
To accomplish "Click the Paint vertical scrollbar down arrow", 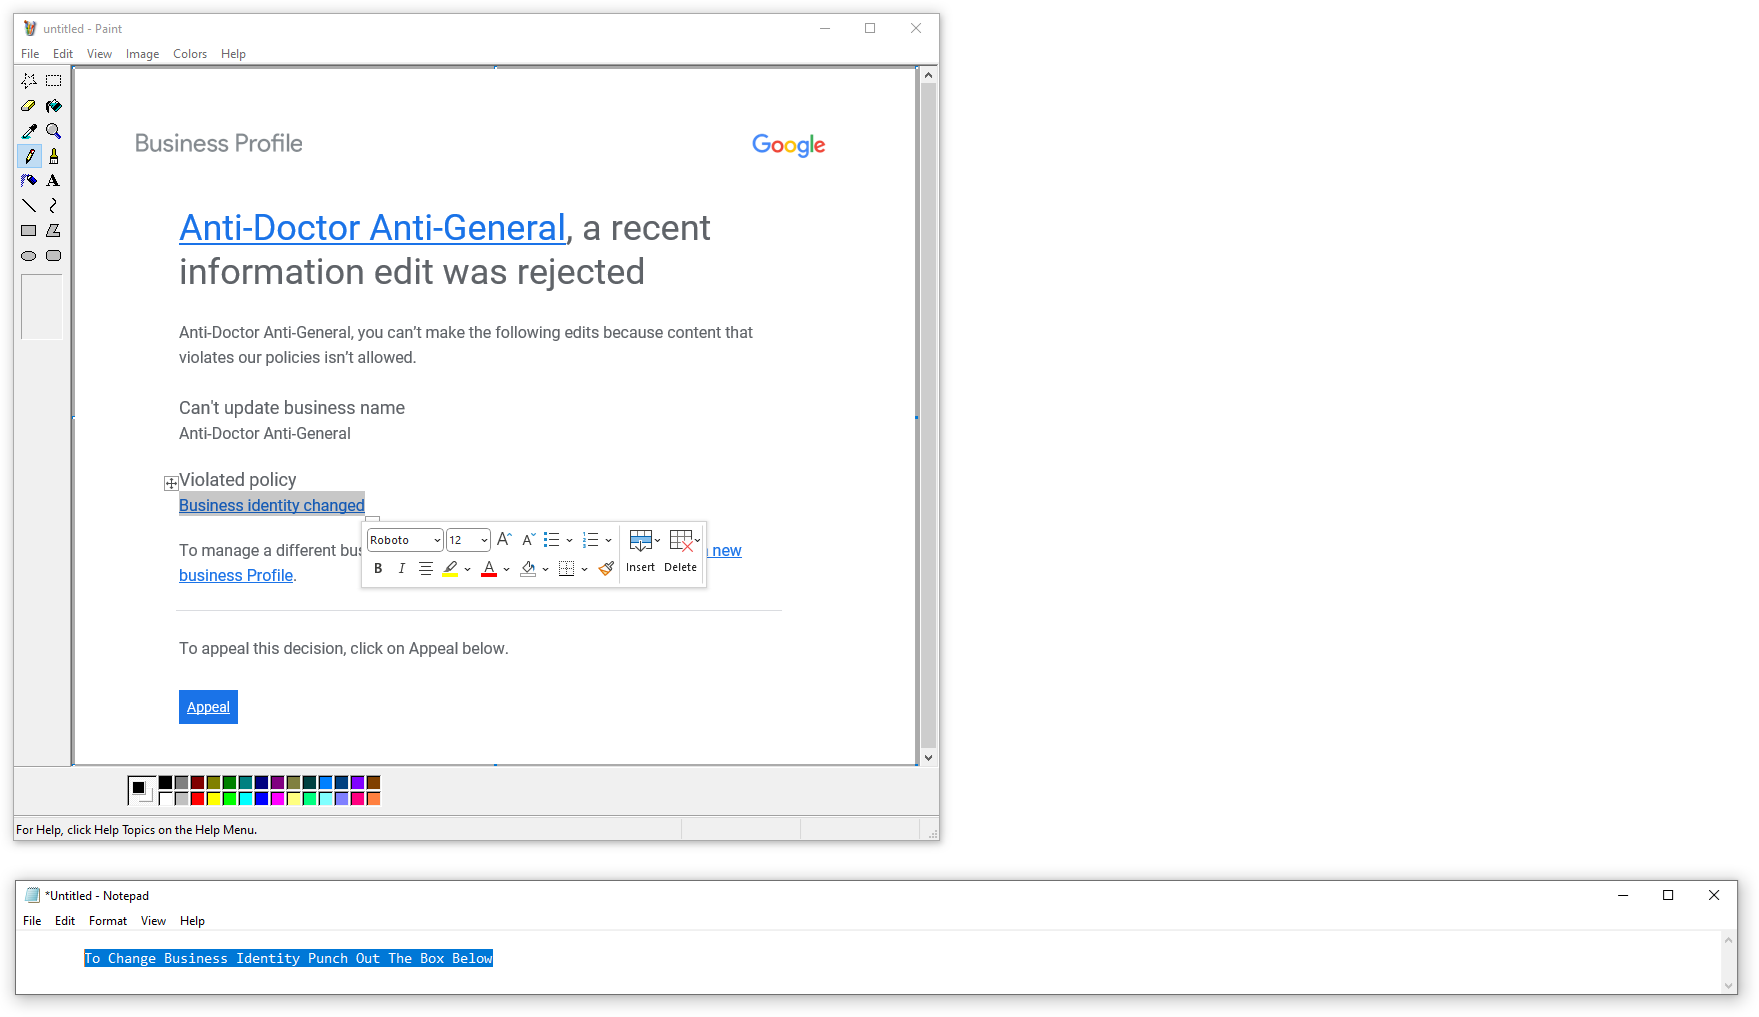I will click(x=929, y=758).
